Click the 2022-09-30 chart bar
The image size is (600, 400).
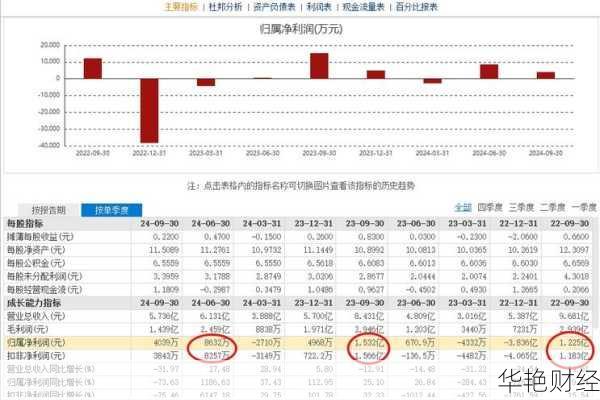pos(93,69)
